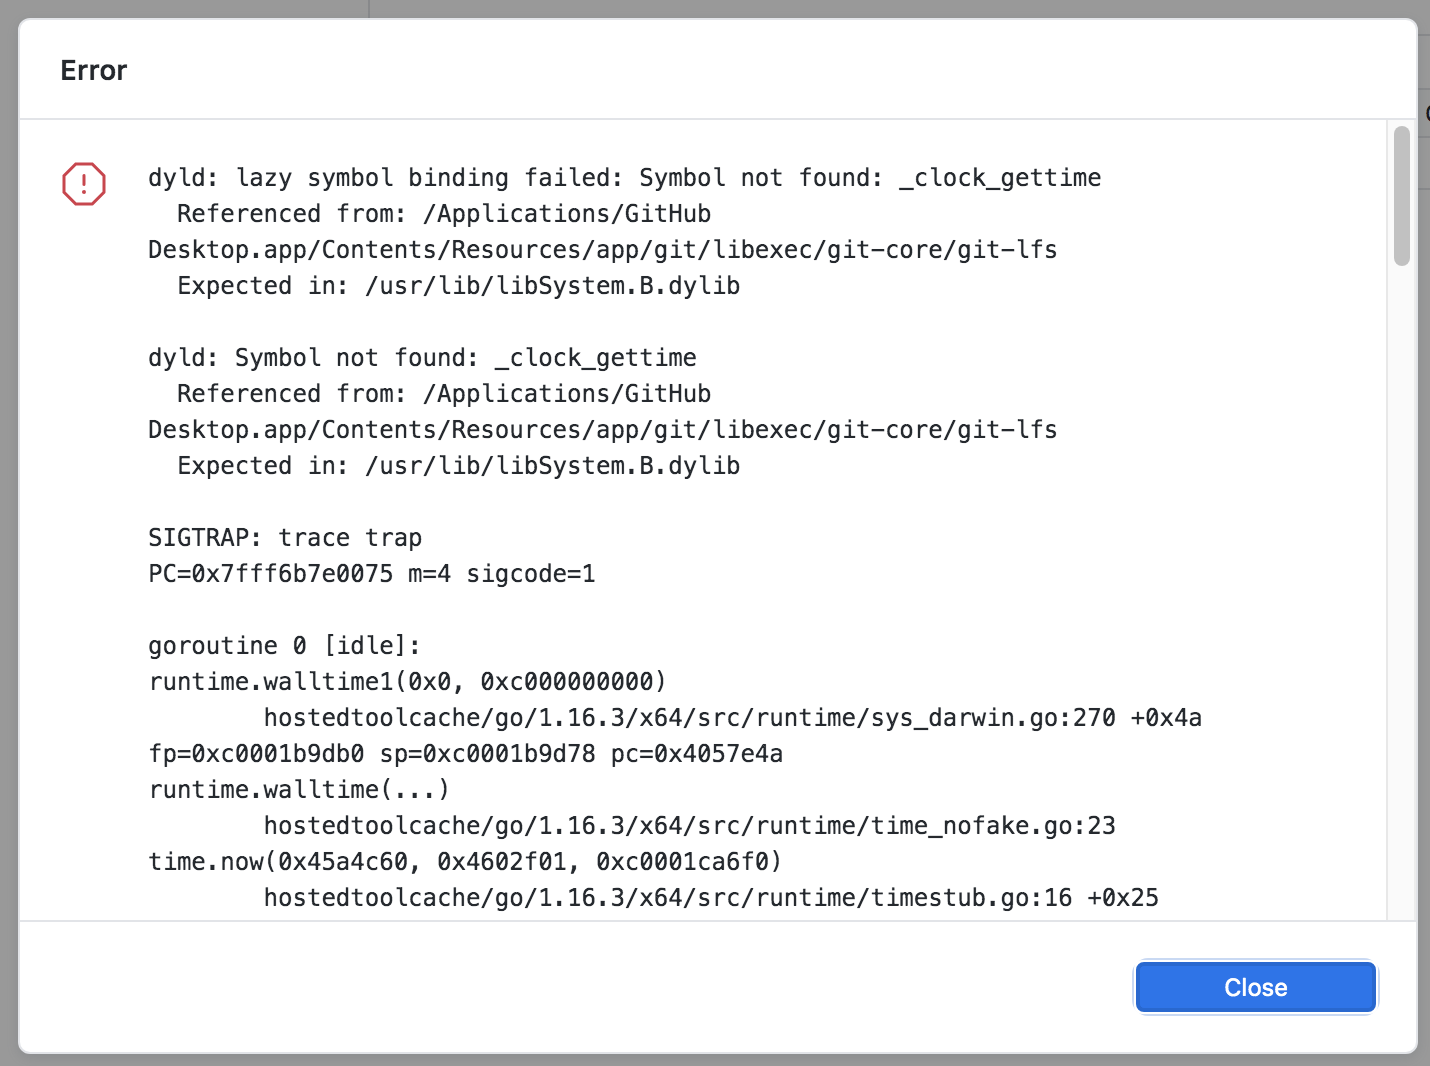
Task: Click the PC register address text
Action: tap(371, 573)
